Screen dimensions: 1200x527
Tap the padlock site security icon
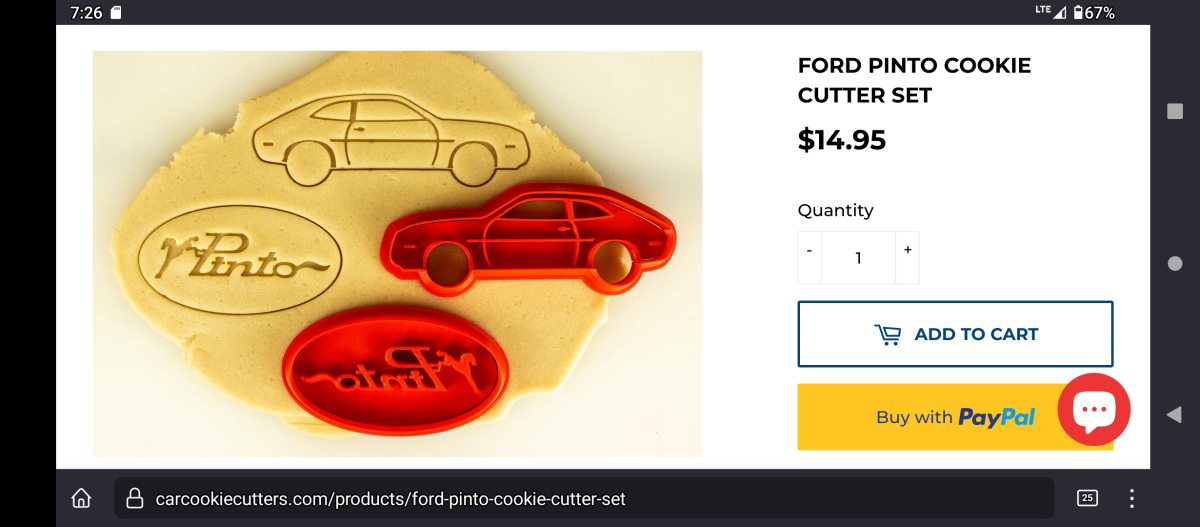coord(134,498)
